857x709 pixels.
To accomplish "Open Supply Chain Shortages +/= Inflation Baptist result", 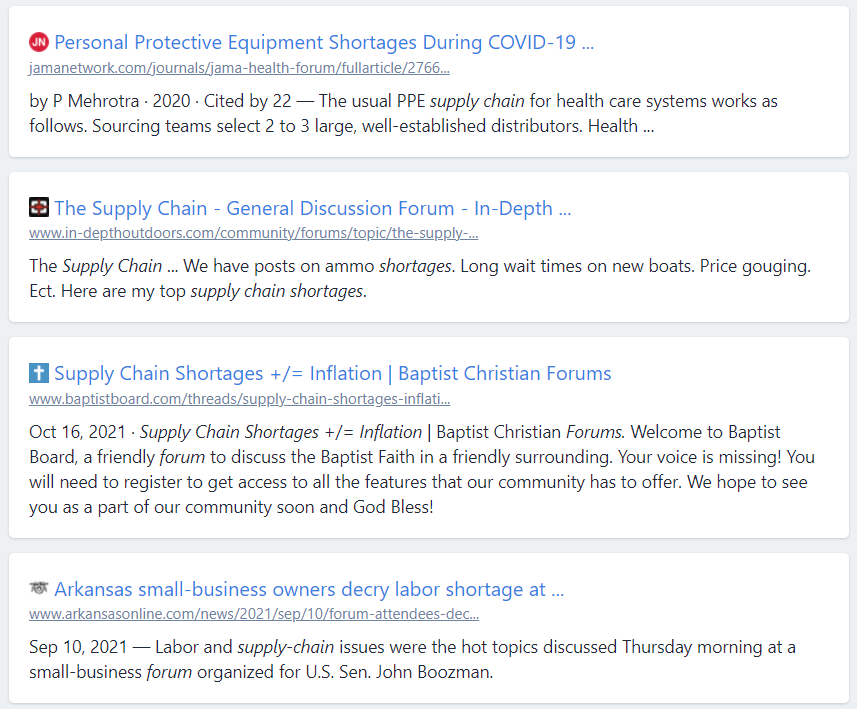I will click(332, 373).
